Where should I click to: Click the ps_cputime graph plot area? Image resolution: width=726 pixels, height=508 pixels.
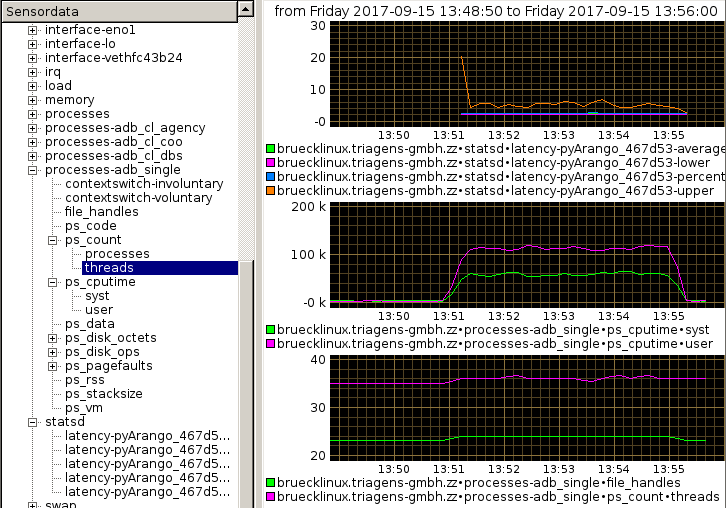click(x=527, y=255)
